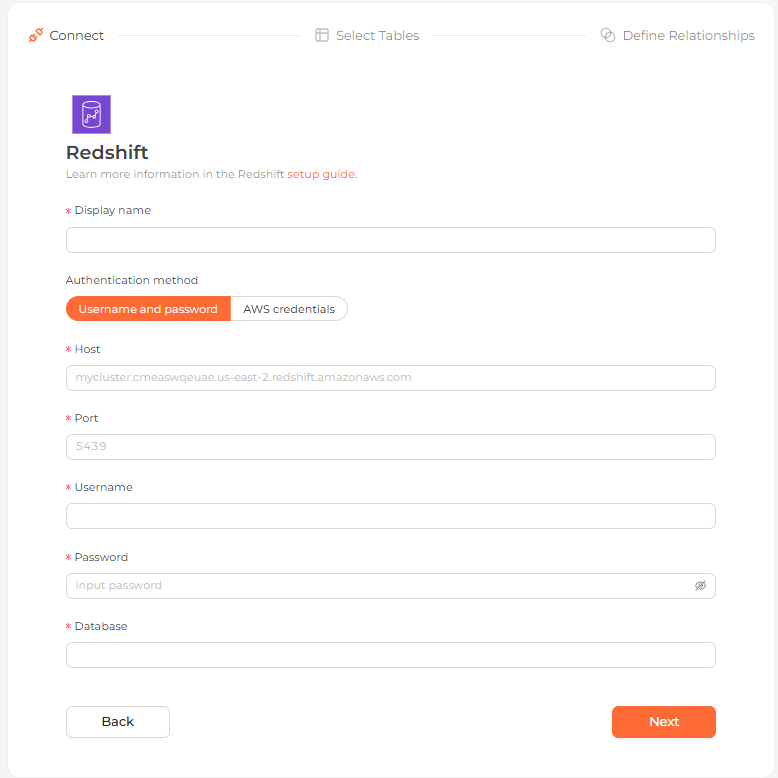Select the Connect step label
The height and width of the screenshot is (778, 778).
76,35
